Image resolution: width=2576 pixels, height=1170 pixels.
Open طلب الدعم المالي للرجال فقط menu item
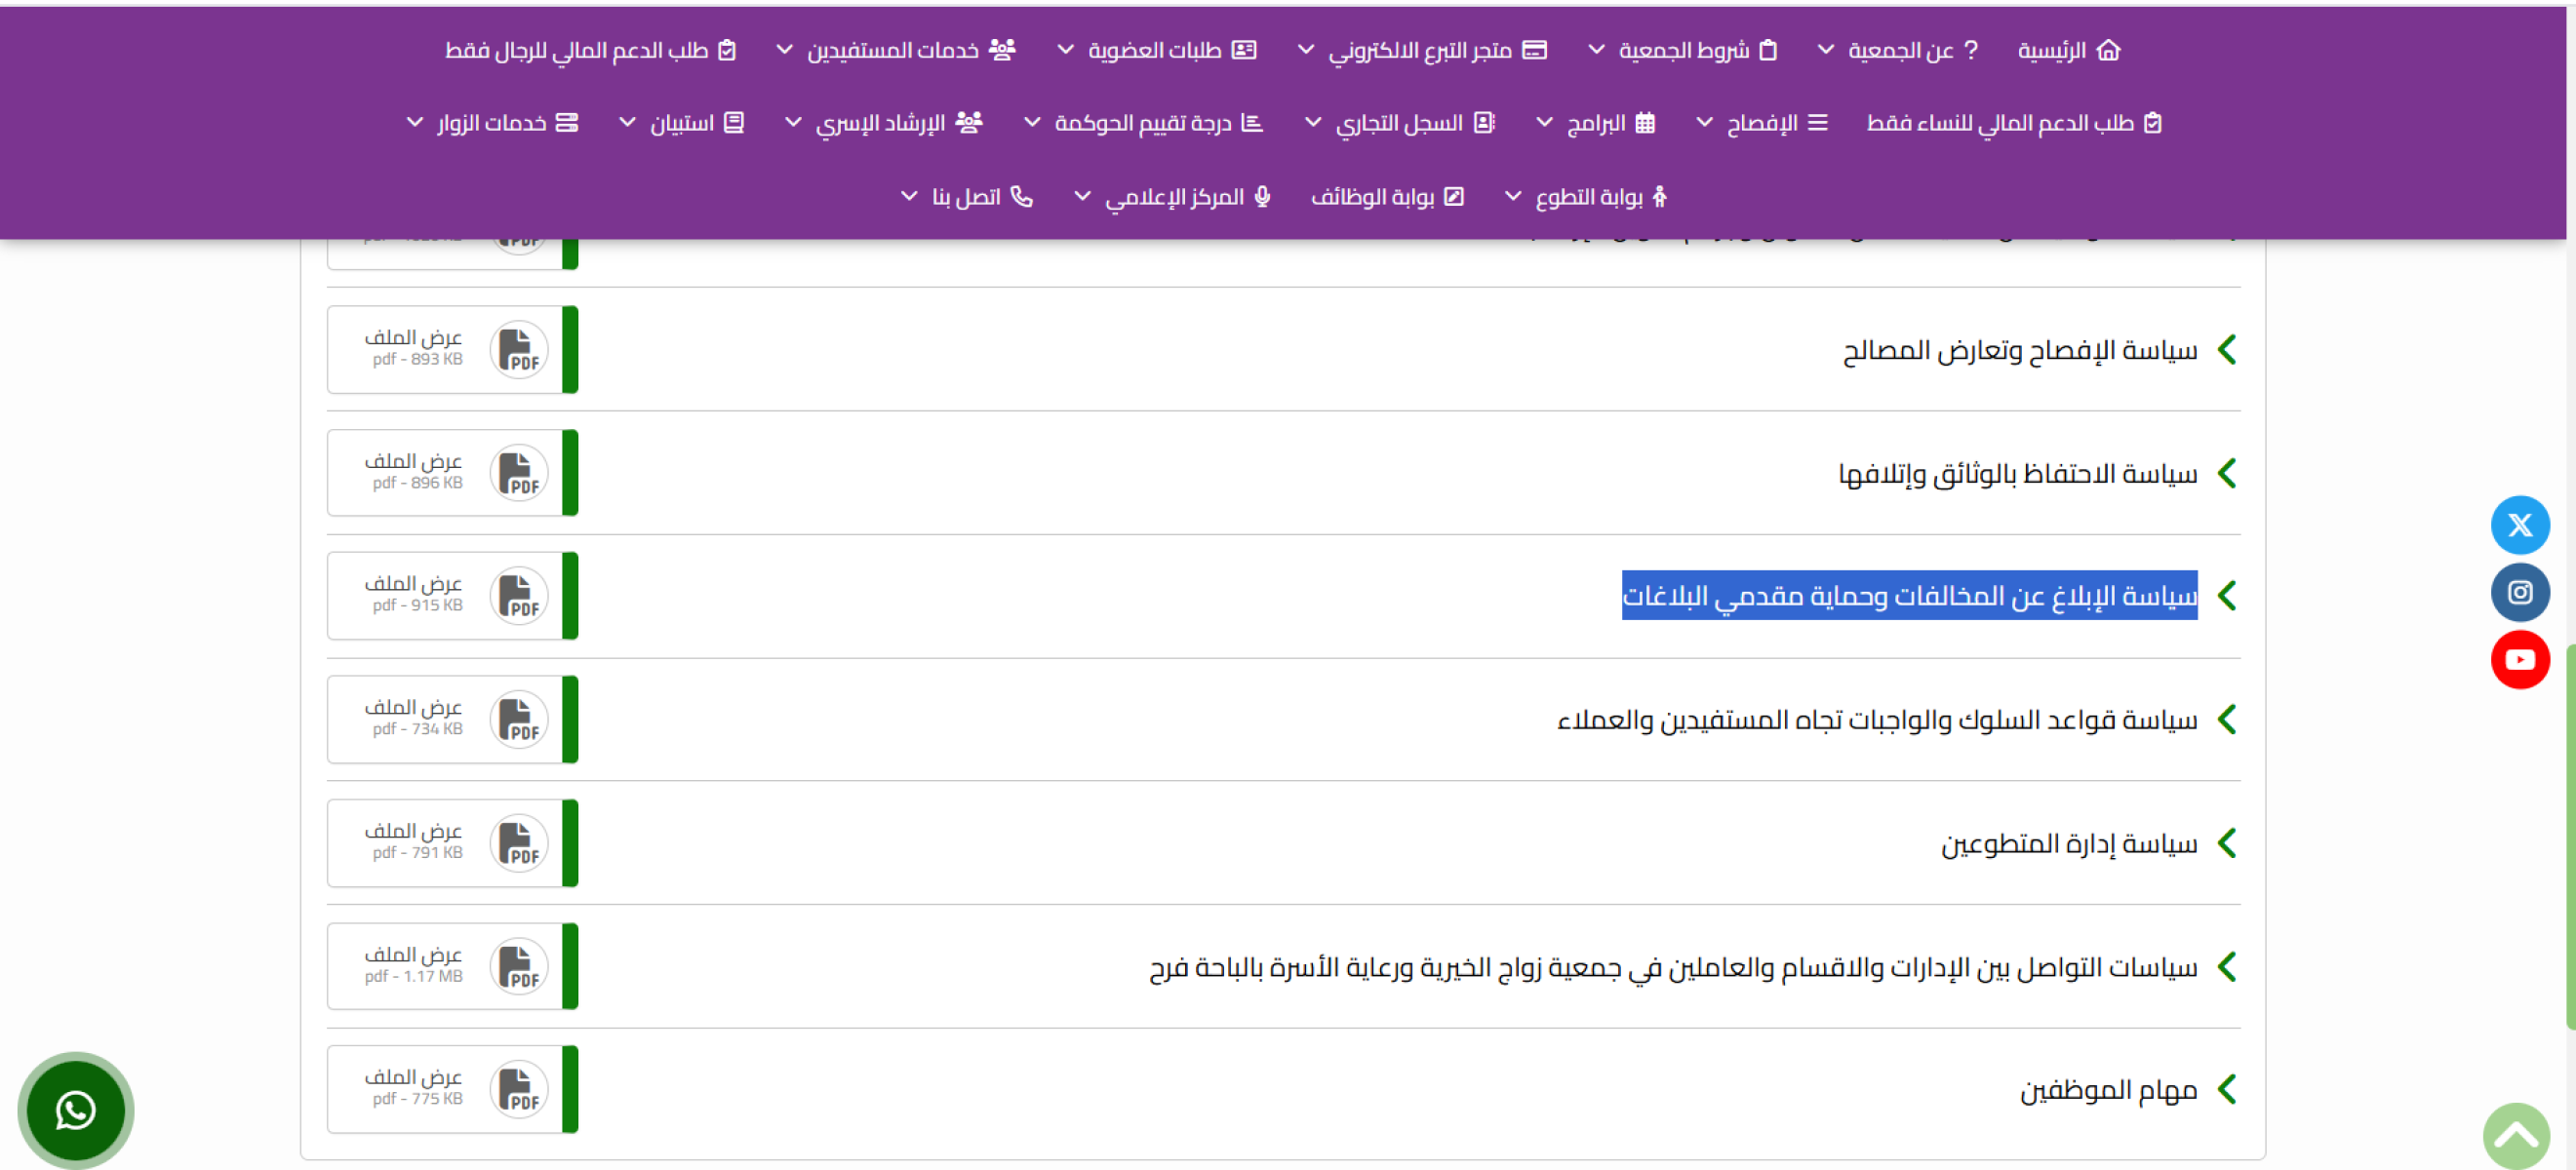click(x=591, y=50)
